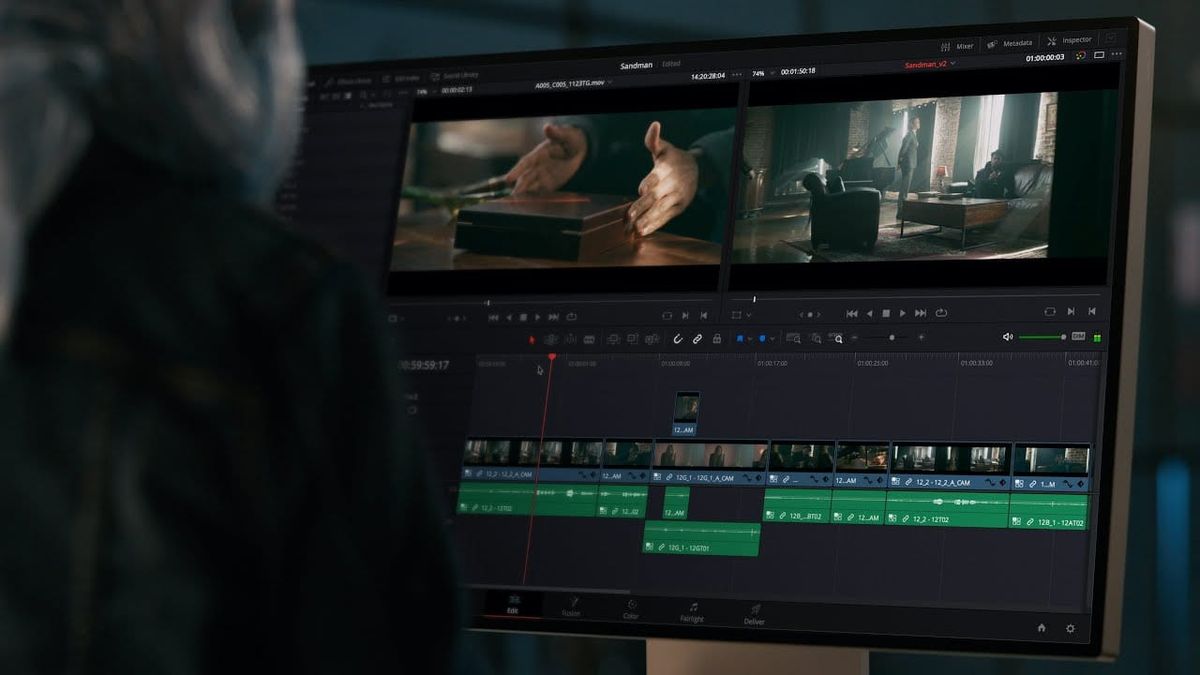This screenshot has height=675, width=1200.
Task: Toggle loop playback in source viewer
Action: coord(571,317)
